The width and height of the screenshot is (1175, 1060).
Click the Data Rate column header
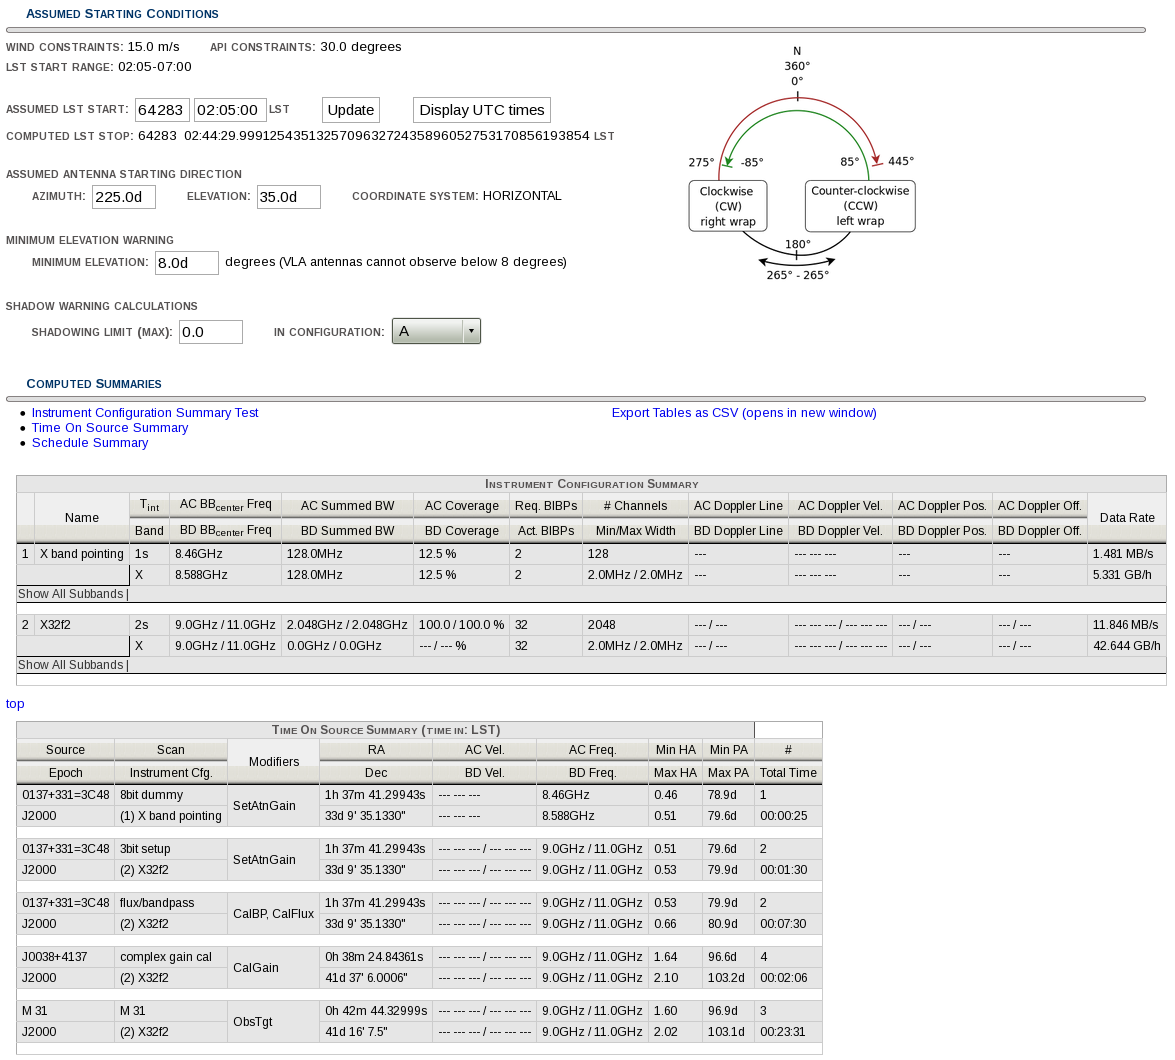[1126, 518]
